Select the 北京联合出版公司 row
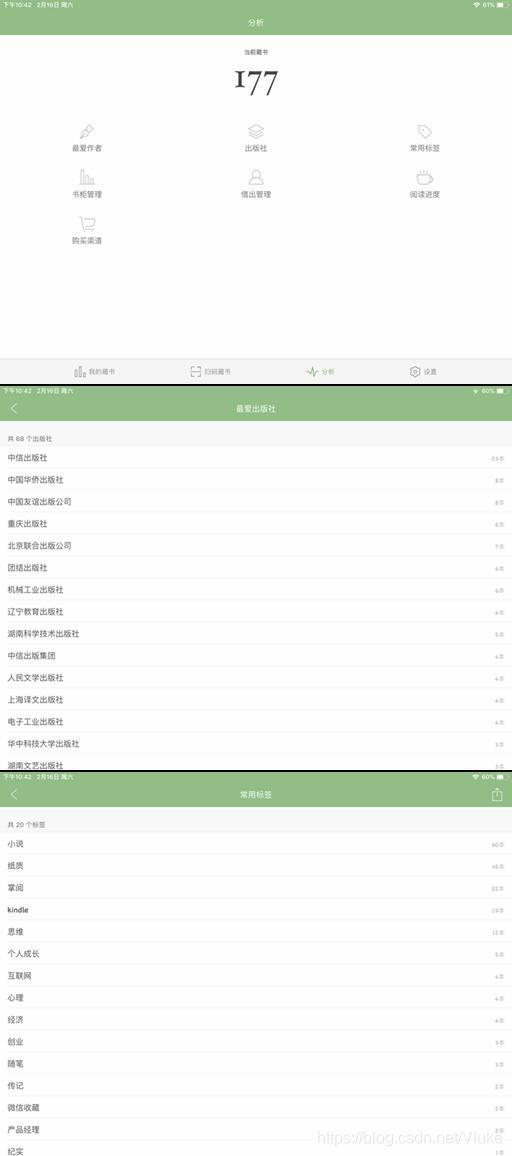512x1156 pixels. coord(256,546)
